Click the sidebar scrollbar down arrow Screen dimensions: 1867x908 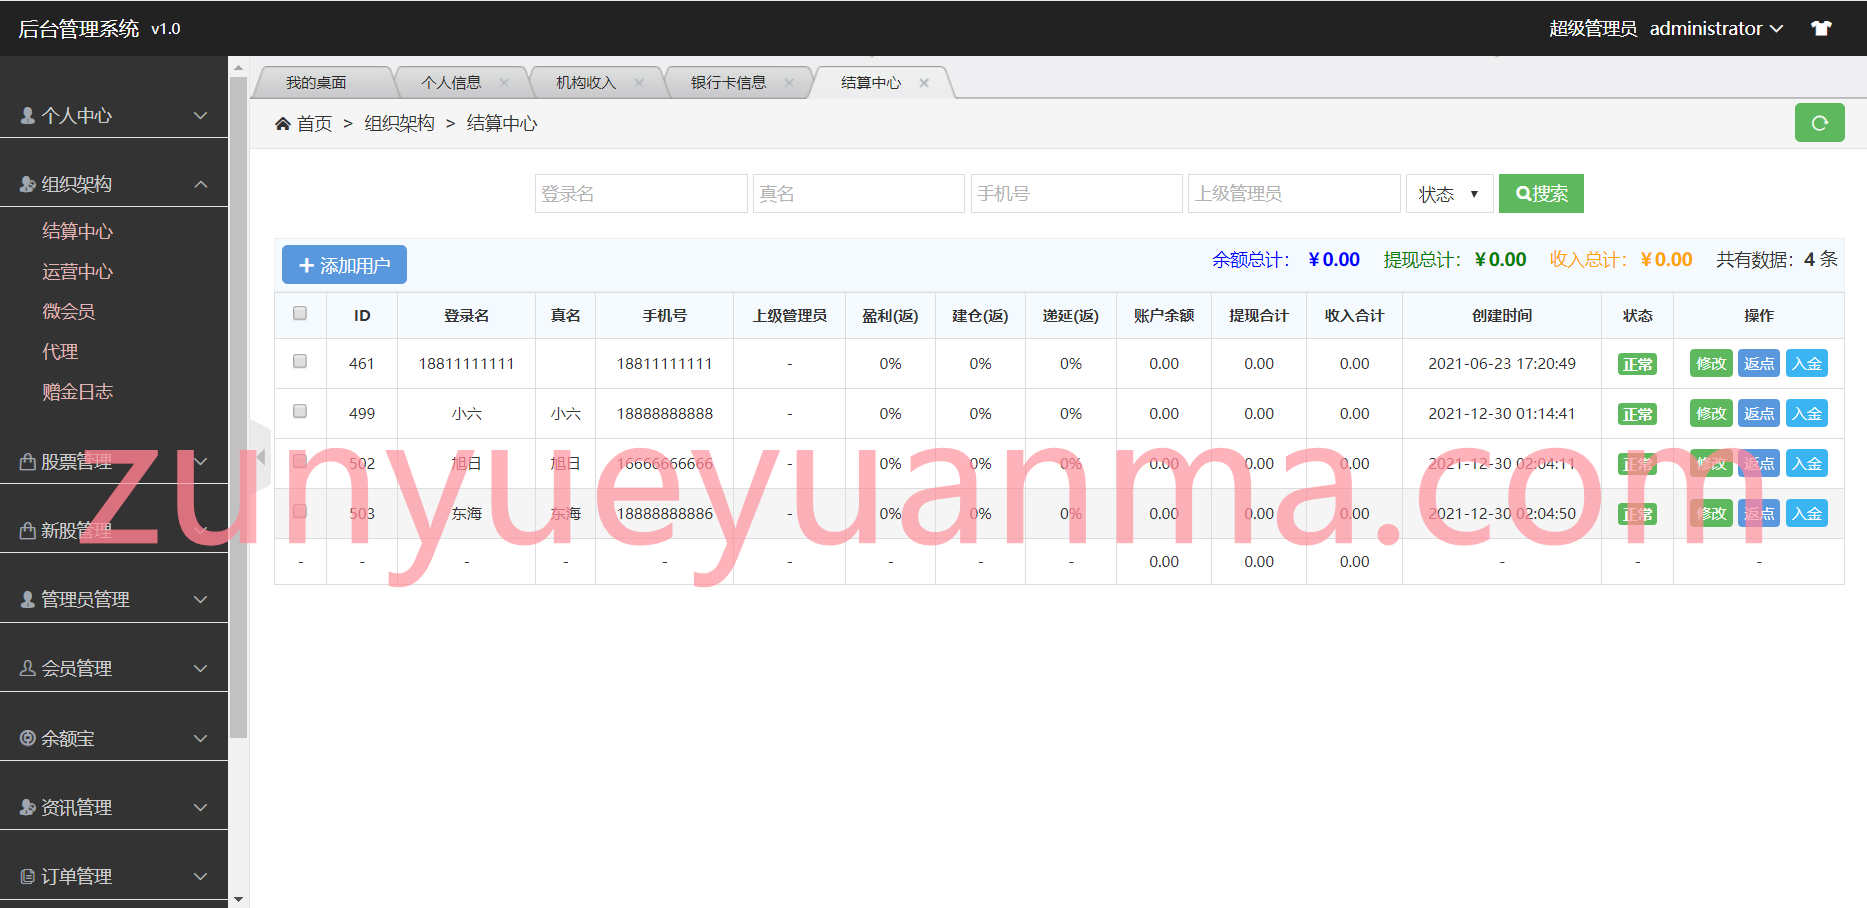[x=238, y=900]
